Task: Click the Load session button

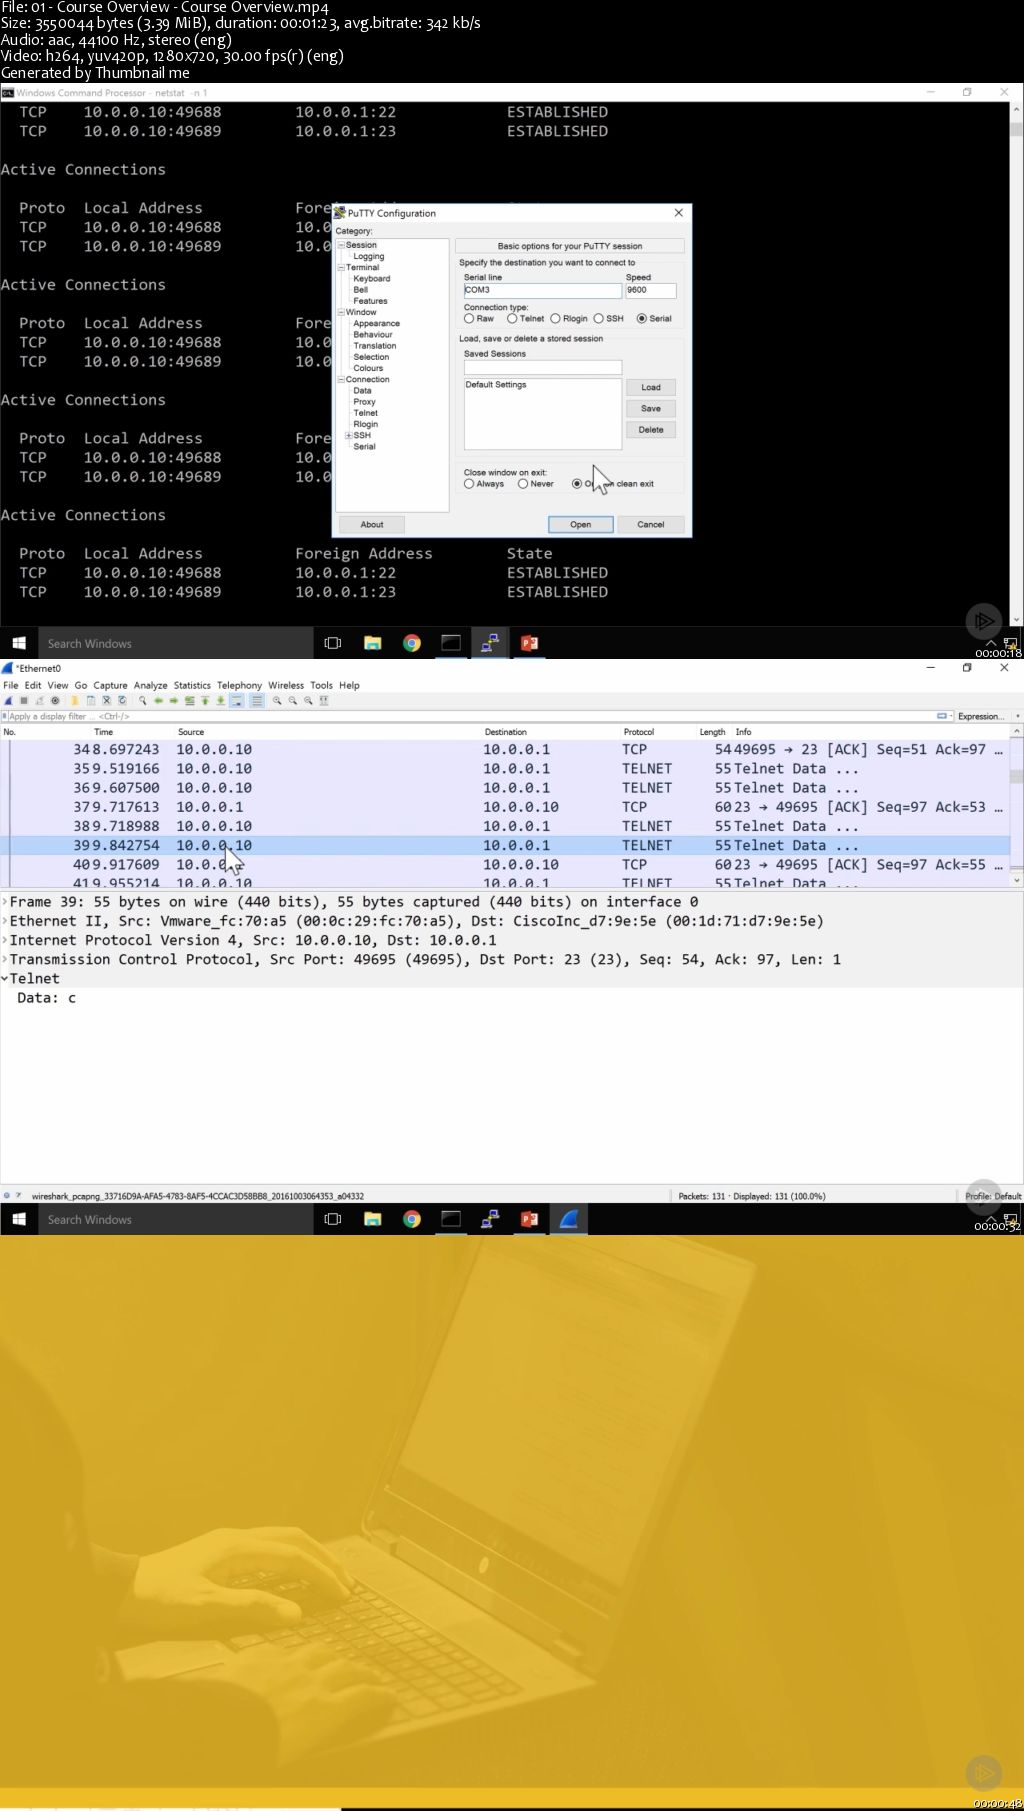Action: (651, 387)
